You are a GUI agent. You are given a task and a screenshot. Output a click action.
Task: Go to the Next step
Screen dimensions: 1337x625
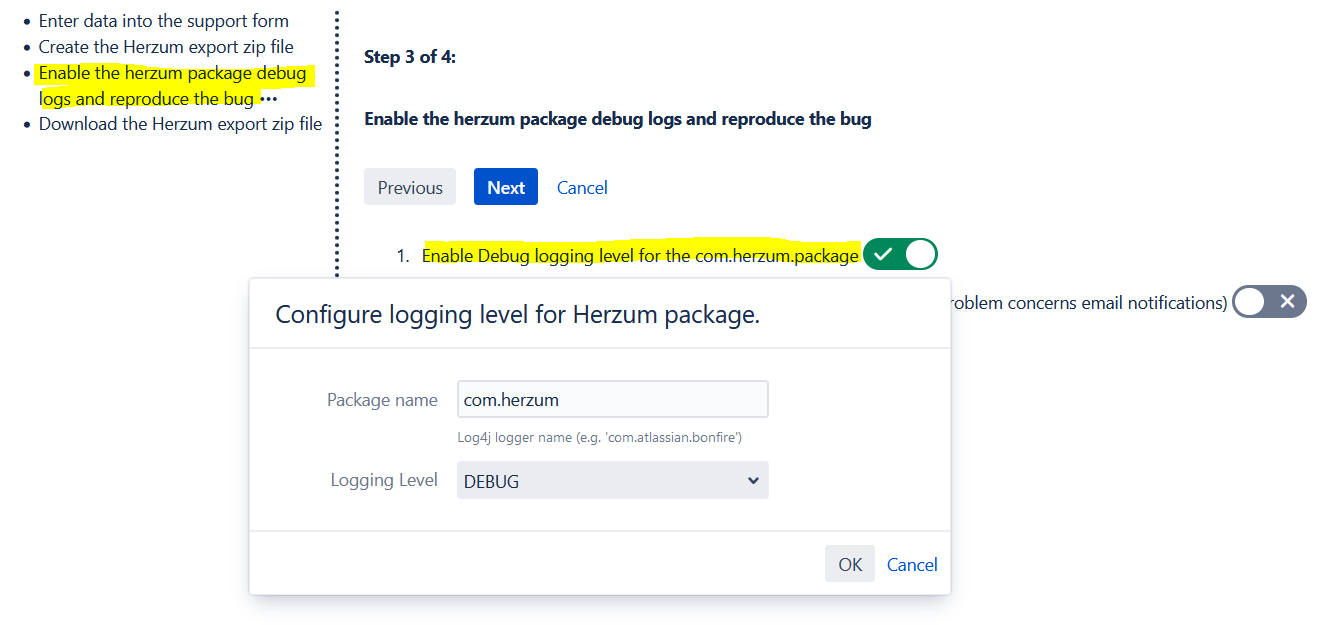tap(506, 187)
